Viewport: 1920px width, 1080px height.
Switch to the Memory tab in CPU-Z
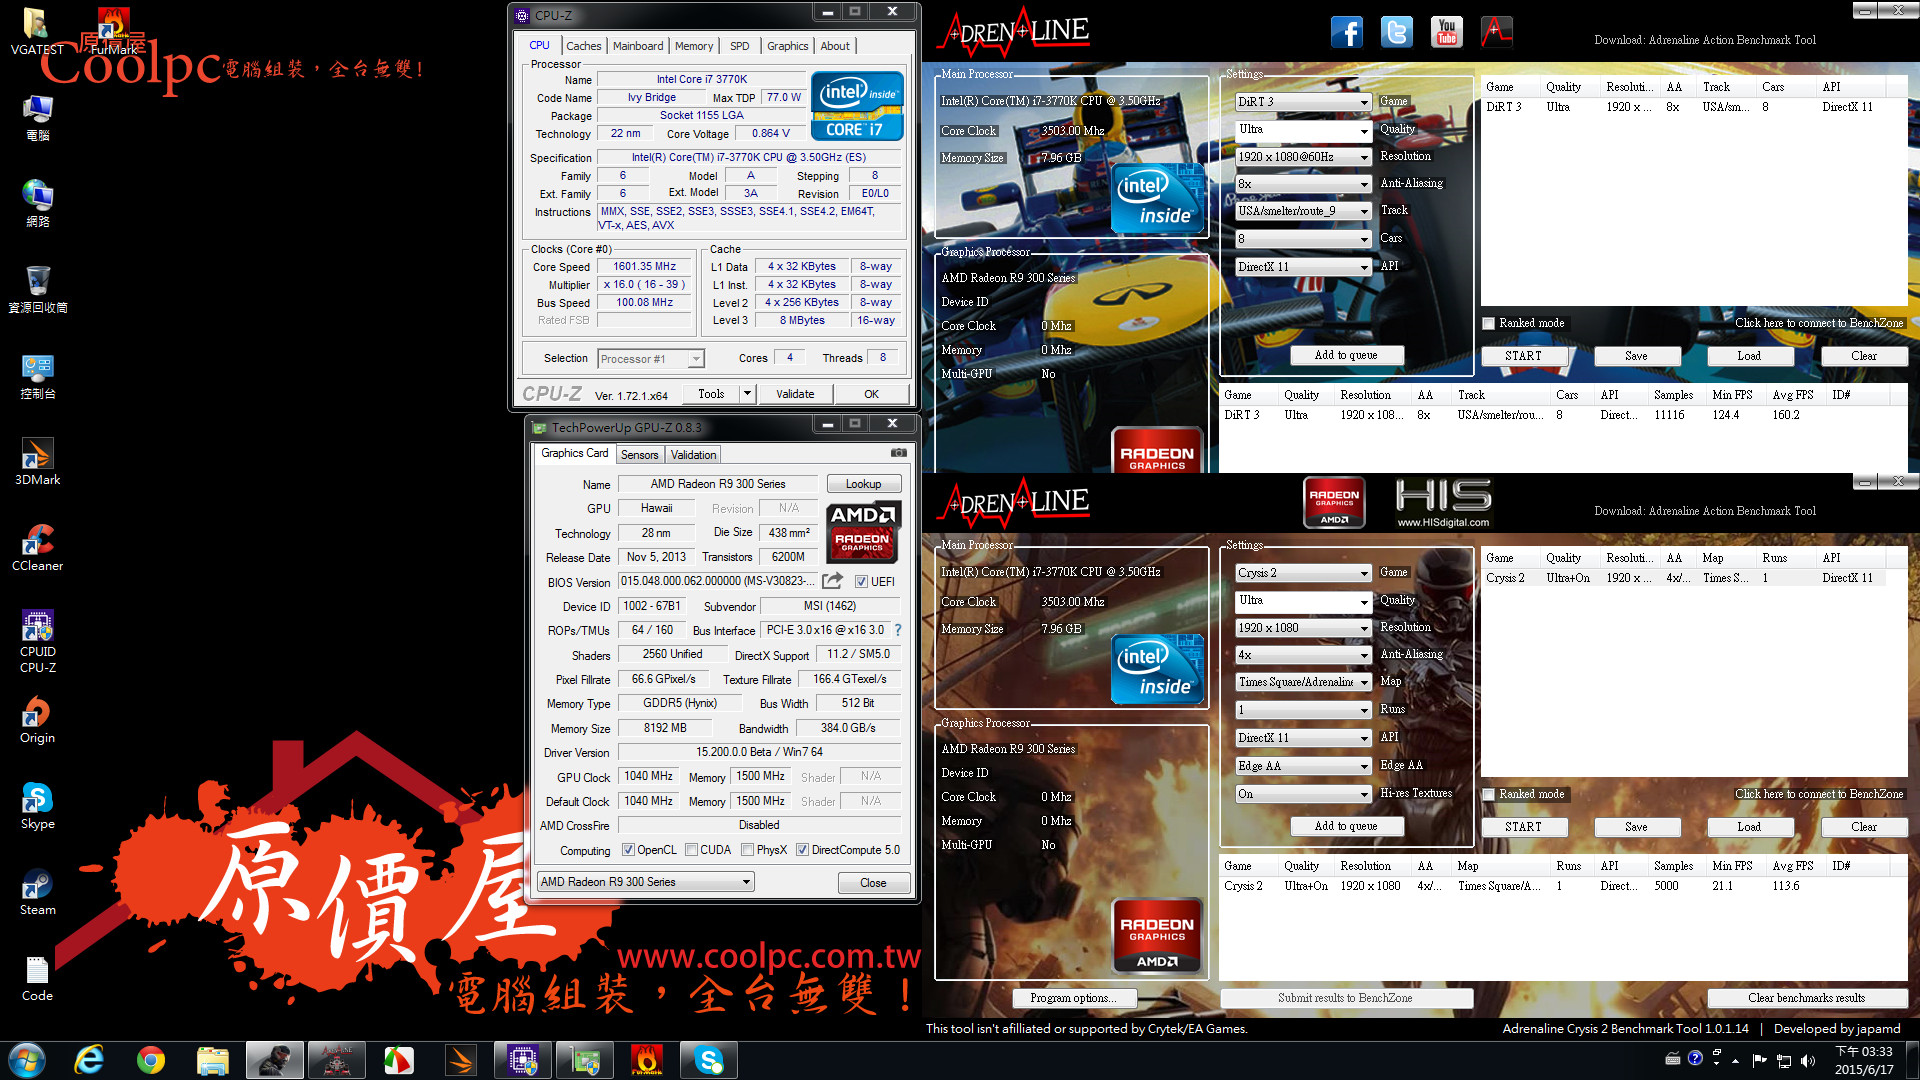click(694, 46)
